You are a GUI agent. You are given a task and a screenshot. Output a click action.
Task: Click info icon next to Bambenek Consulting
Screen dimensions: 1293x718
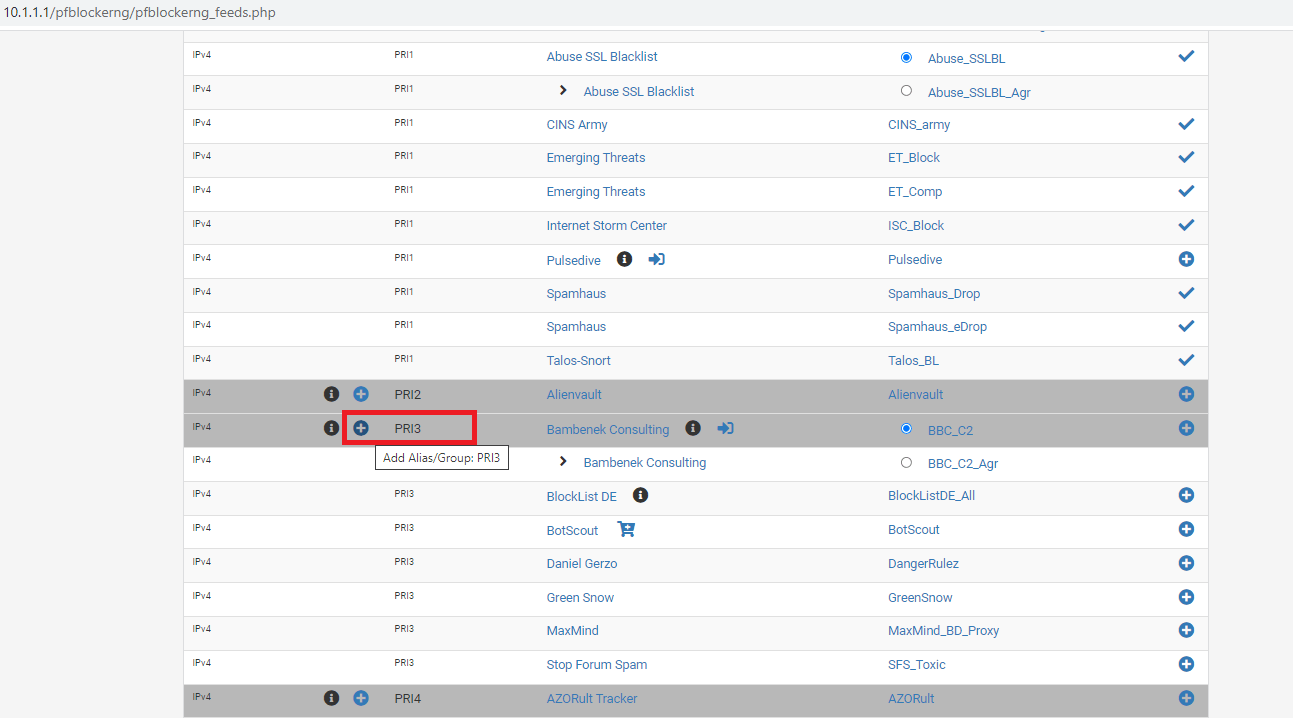coord(692,428)
